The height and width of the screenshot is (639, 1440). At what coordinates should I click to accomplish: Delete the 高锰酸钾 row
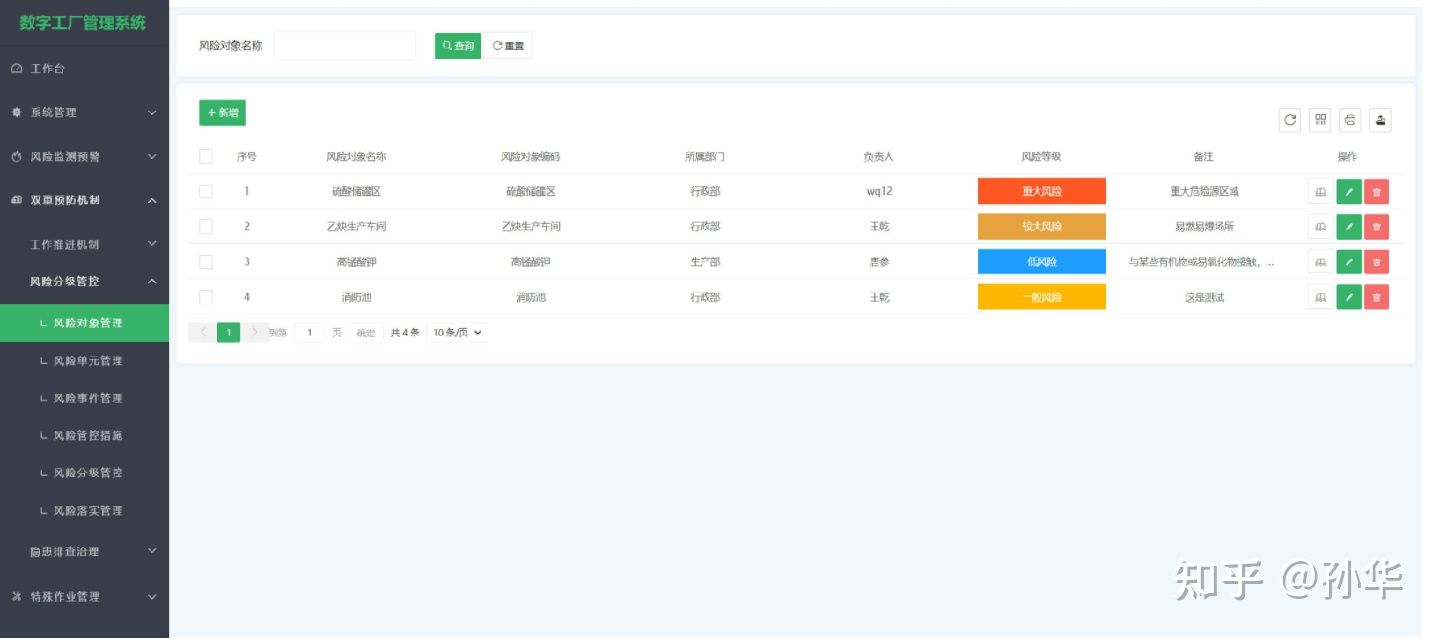coord(1377,262)
